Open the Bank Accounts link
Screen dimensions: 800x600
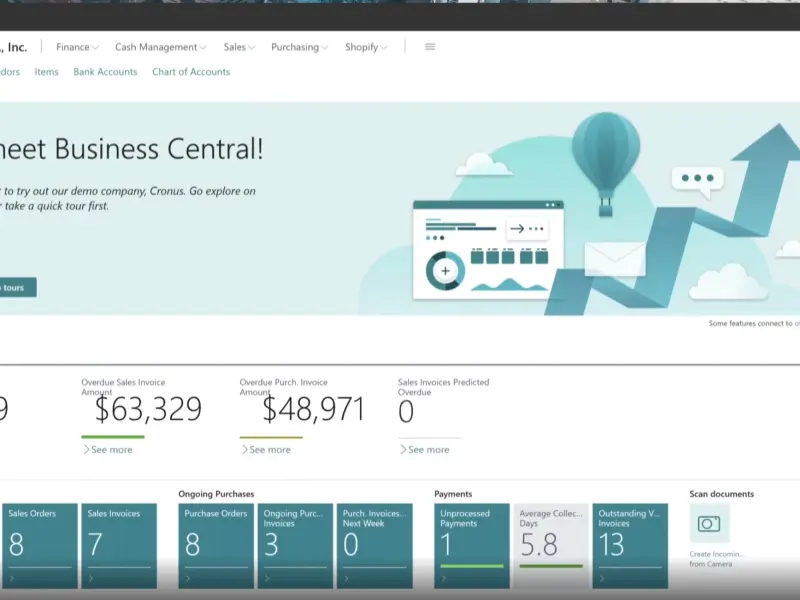(x=105, y=72)
